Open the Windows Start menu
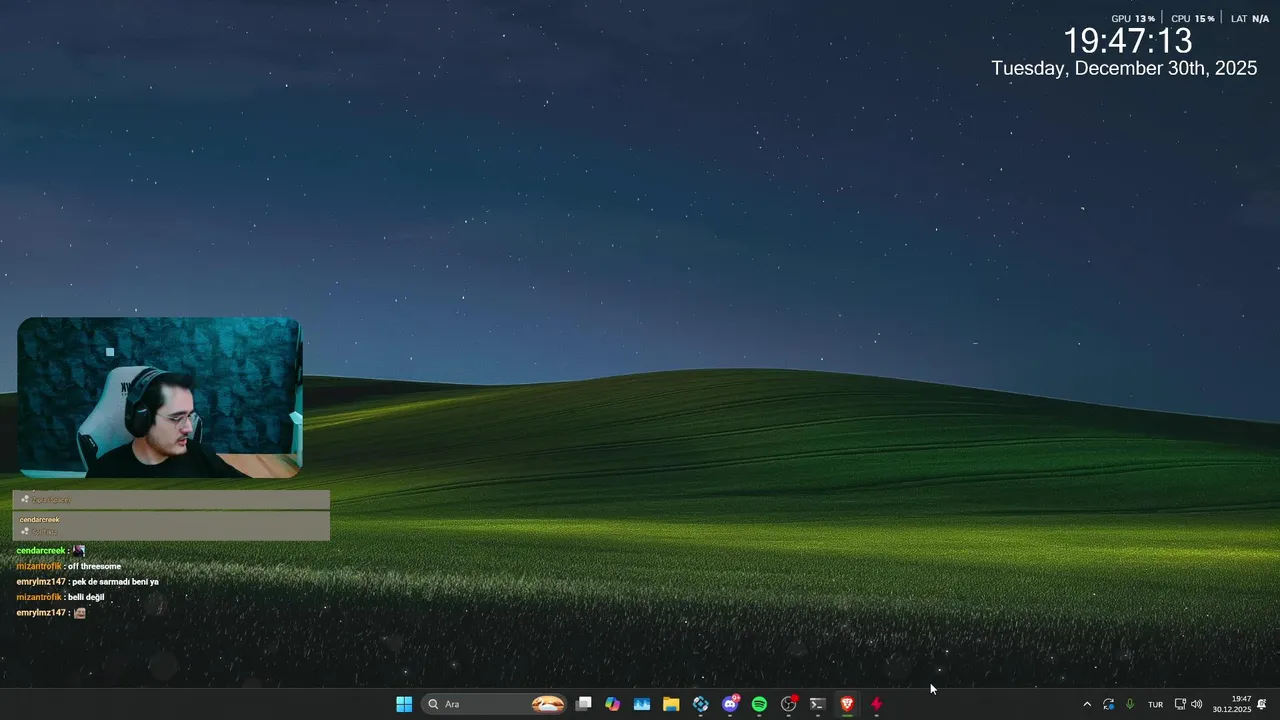The image size is (1280, 720). 404,704
